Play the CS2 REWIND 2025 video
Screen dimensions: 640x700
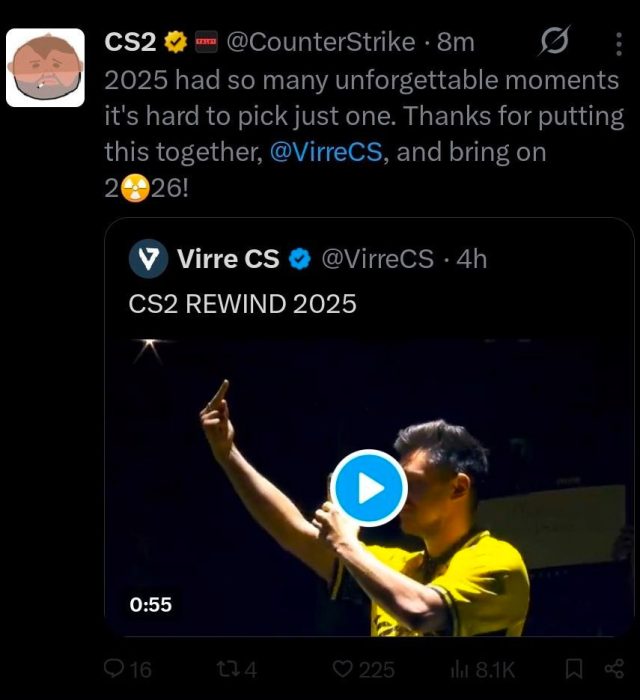pyautogui.click(x=369, y=488)
